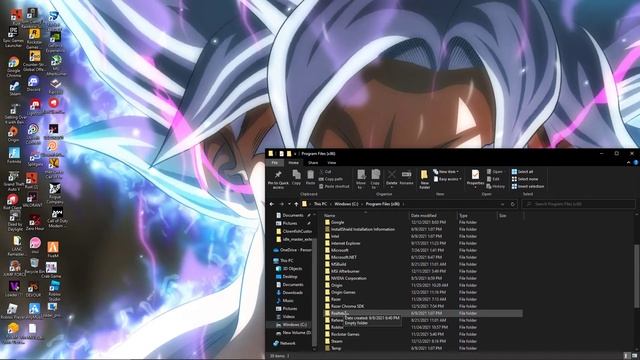Viewport: 640px width, 360px height.
Task: Select Music in navigation pane
Action: tap(285, 300)
